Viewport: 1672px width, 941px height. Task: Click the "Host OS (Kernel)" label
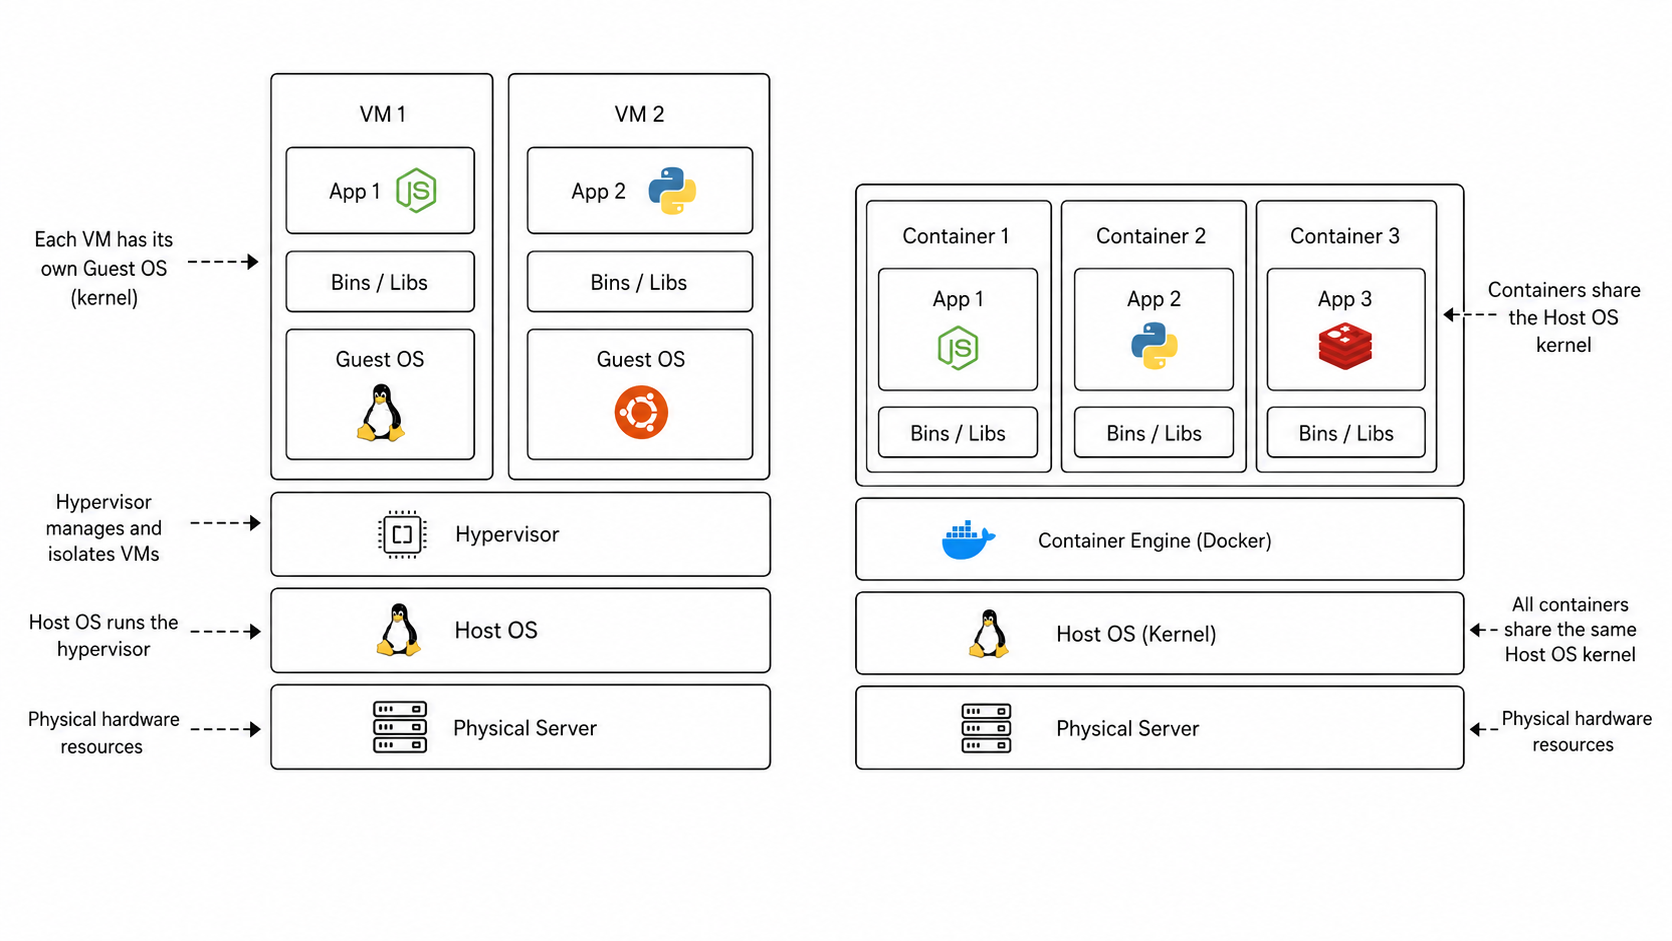(x=1136, y=634)
